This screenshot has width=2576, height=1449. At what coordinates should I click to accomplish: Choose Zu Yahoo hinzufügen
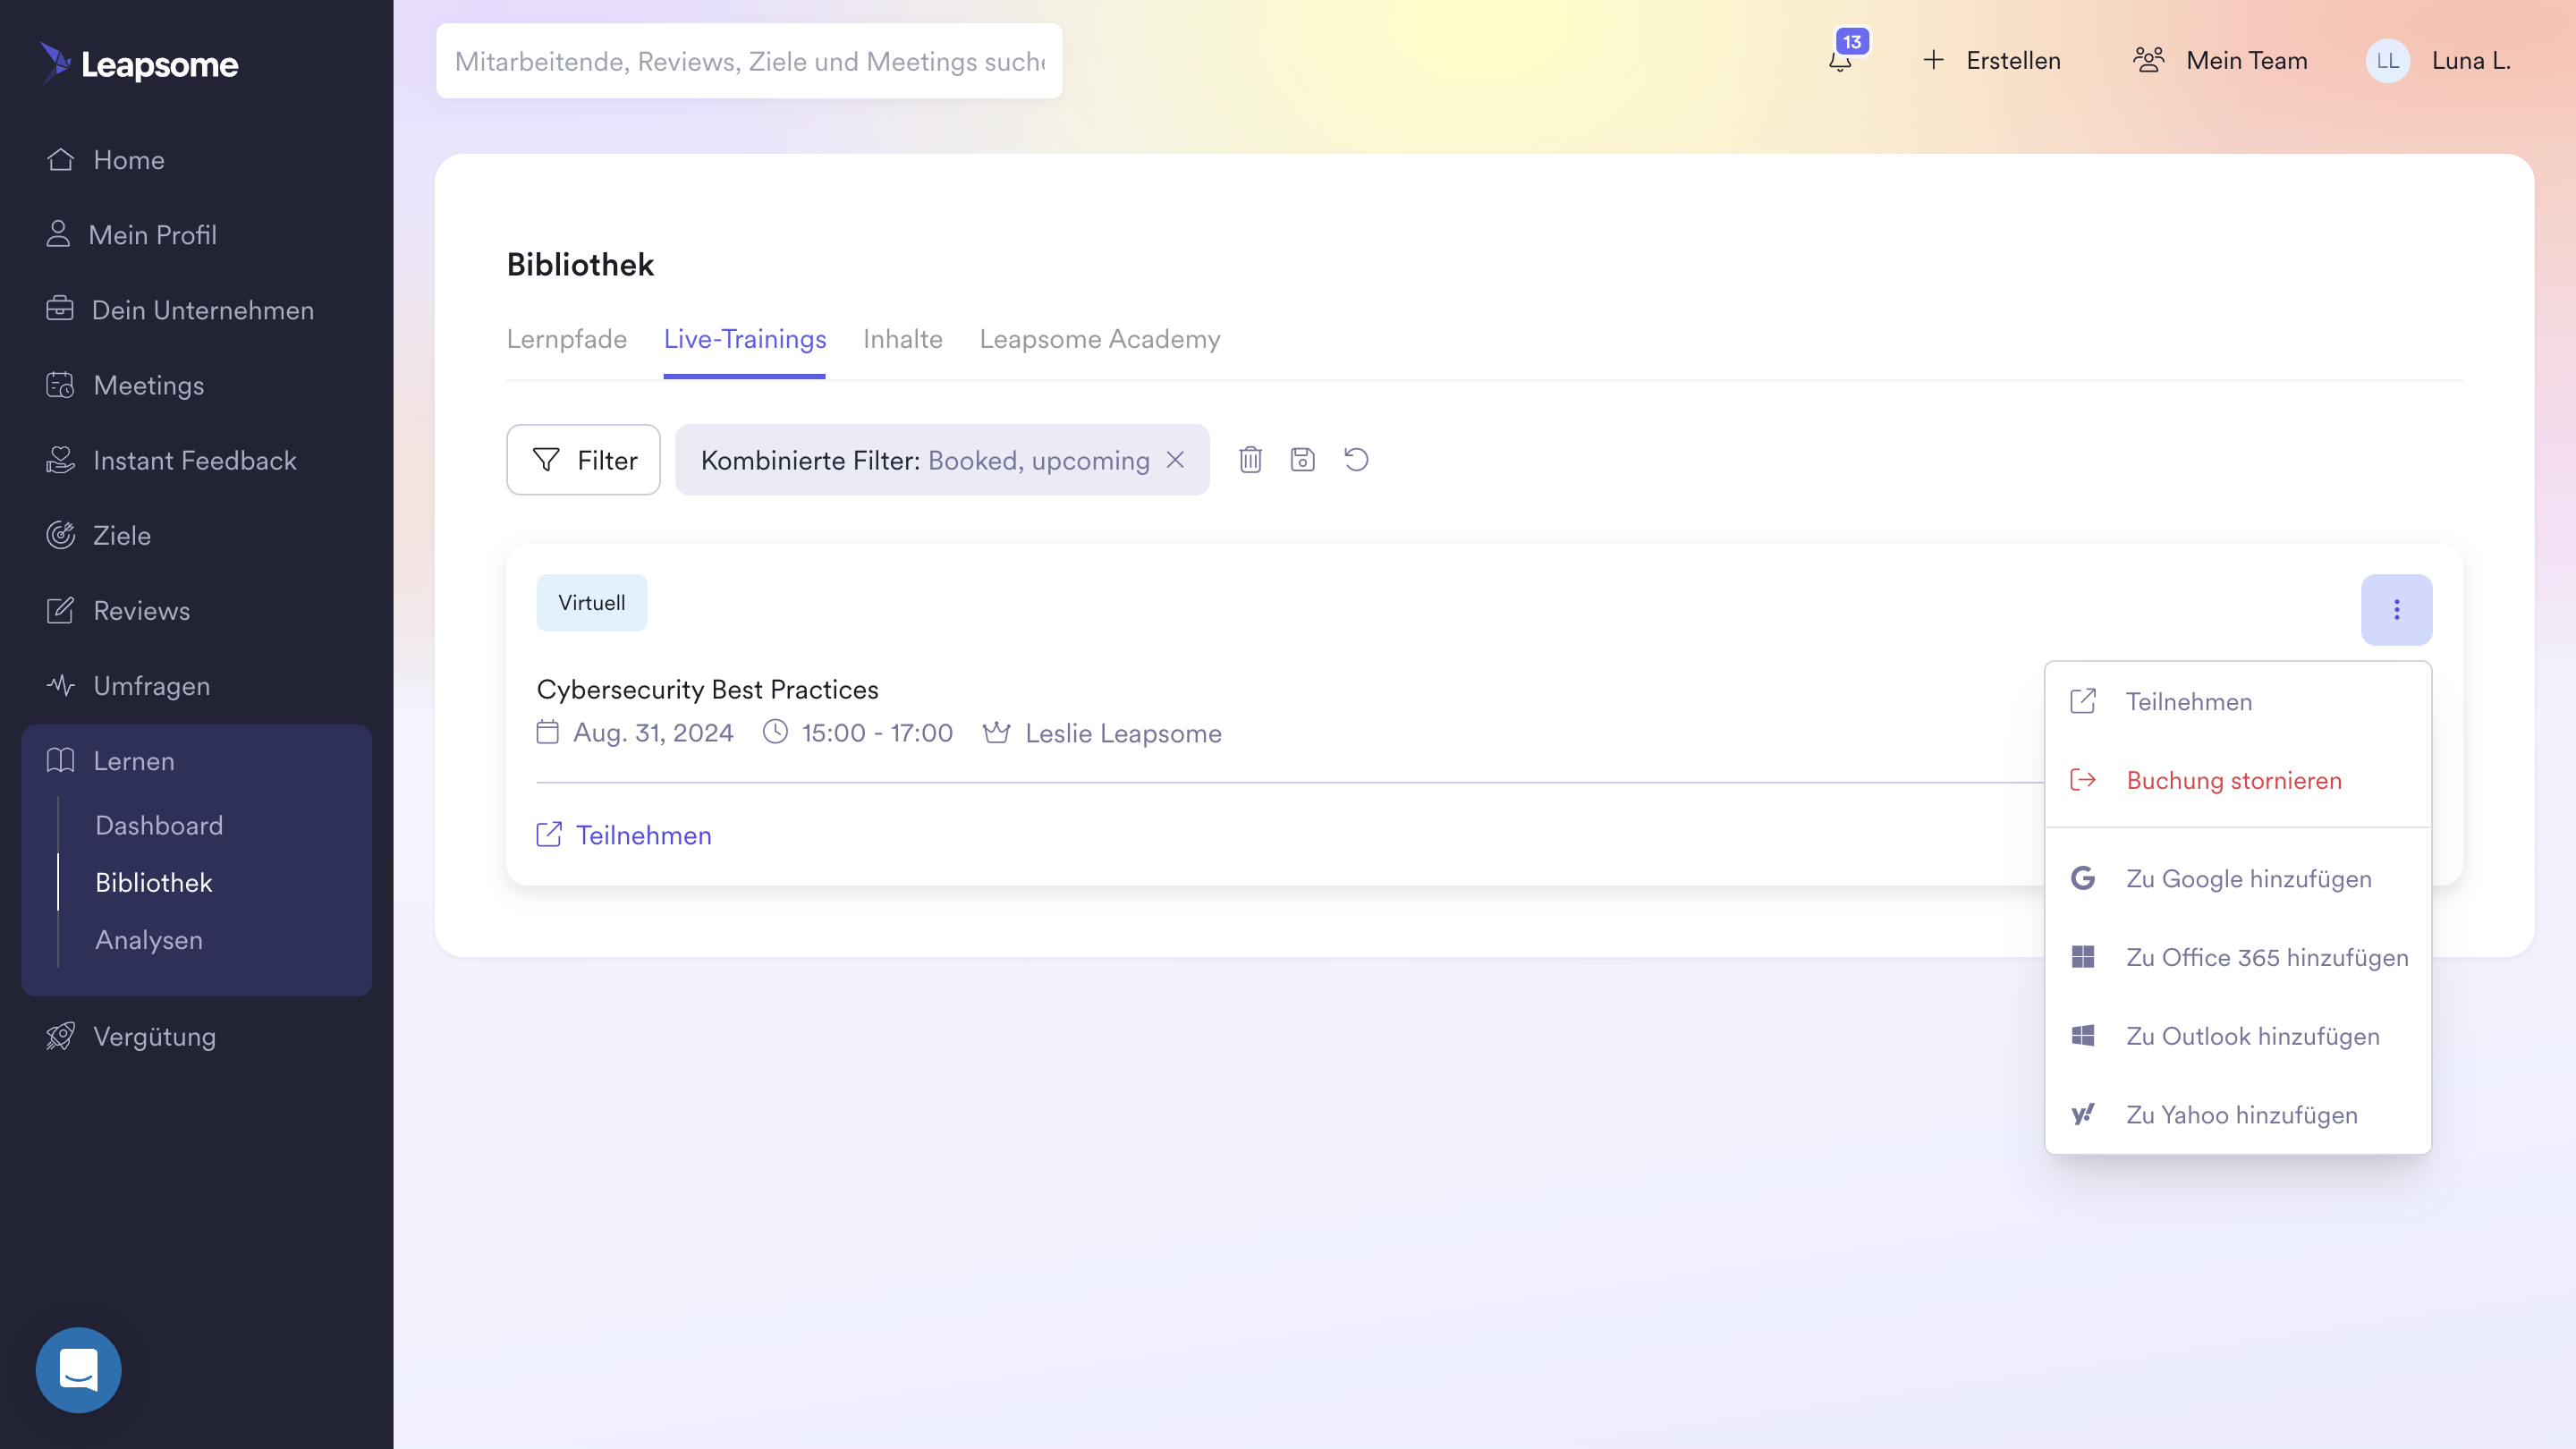[2238, 1114]
